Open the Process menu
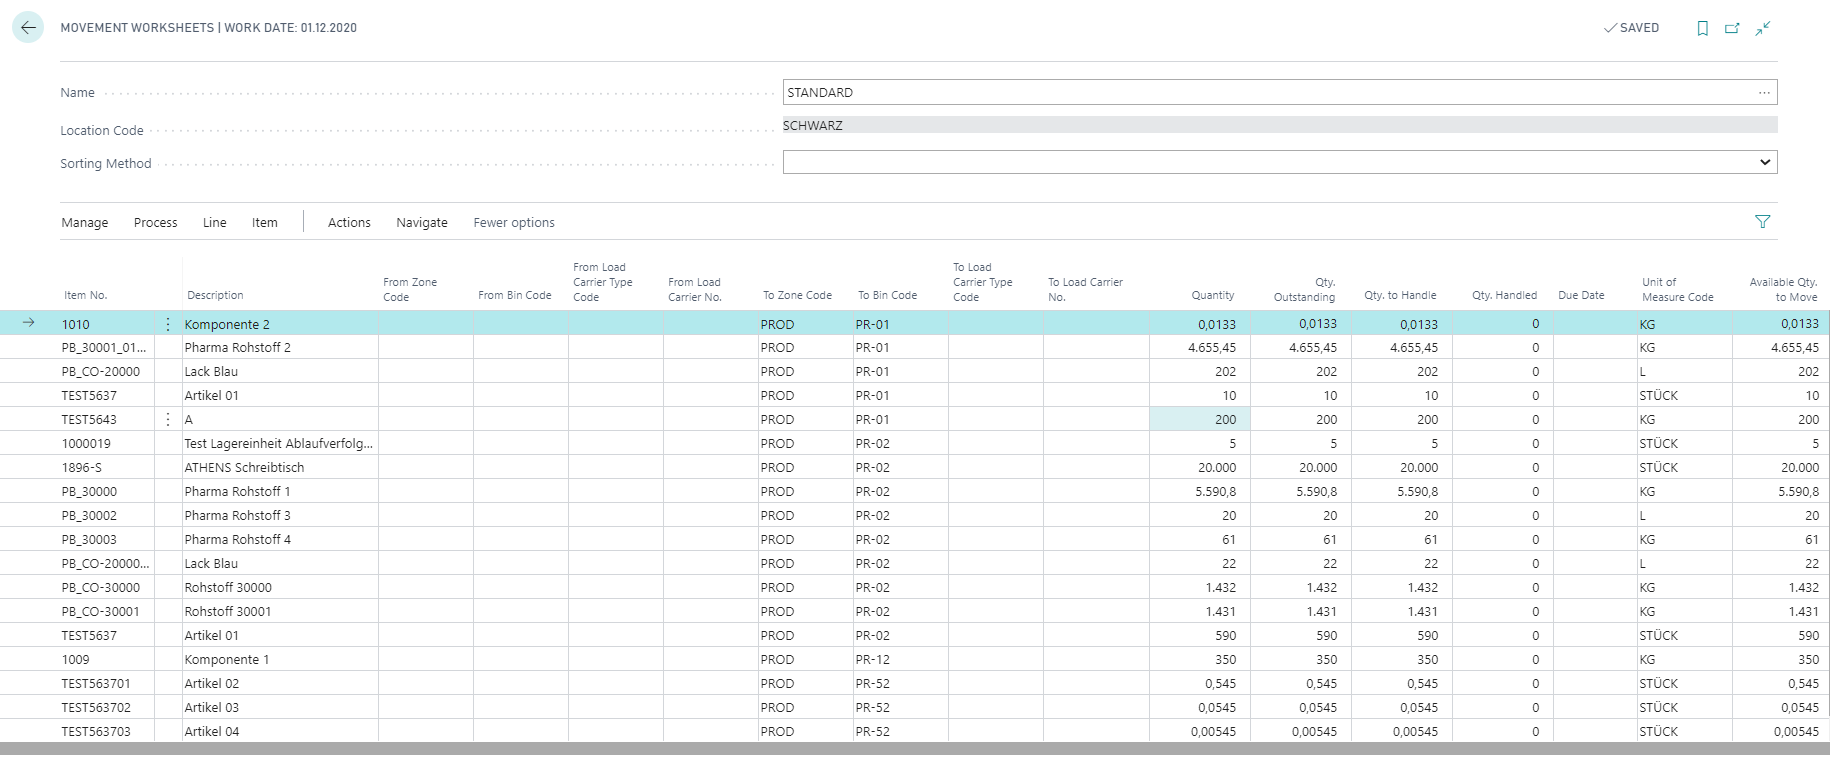 (156, 223)
